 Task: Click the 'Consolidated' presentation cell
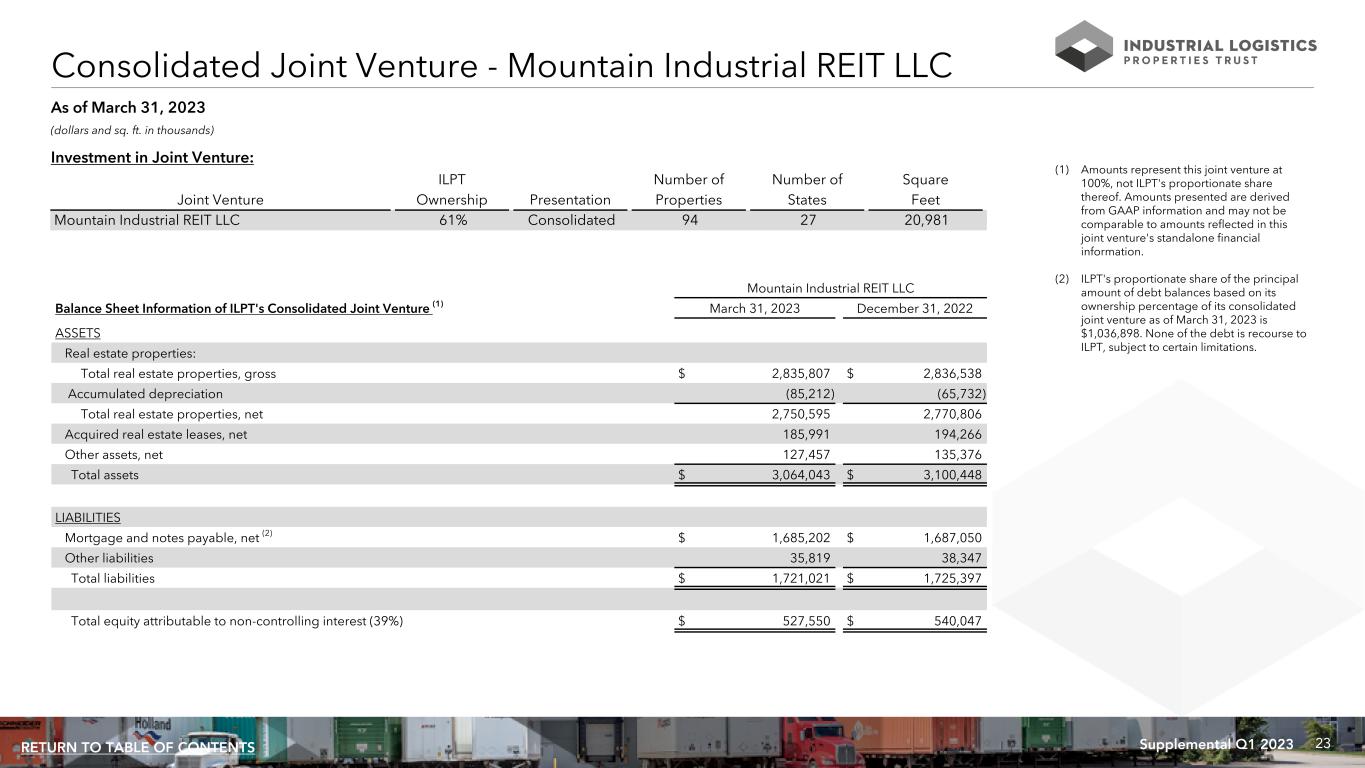571,220
